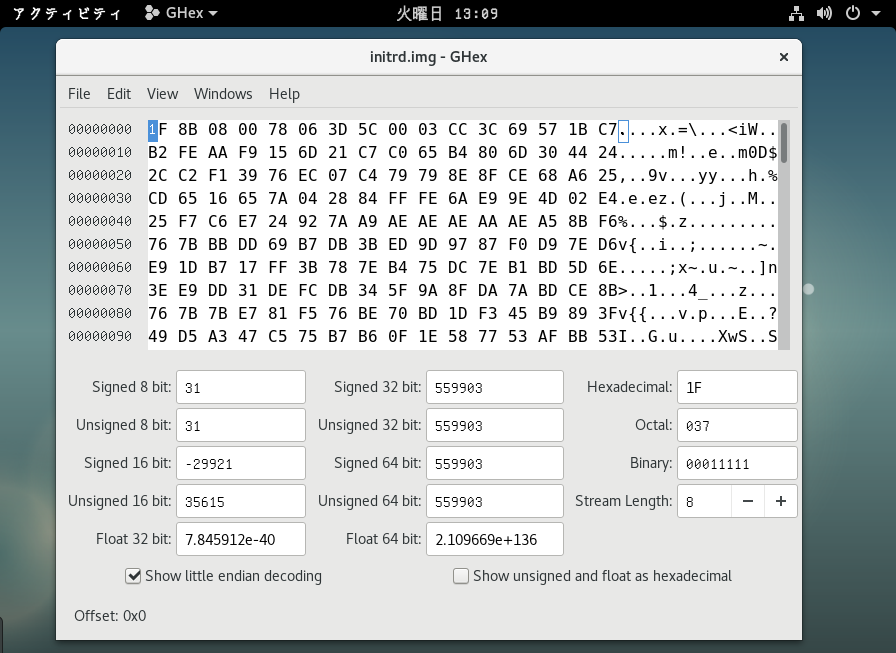Open the View menu
Viewport: 896px width, 653px height.
coord(161,93)
